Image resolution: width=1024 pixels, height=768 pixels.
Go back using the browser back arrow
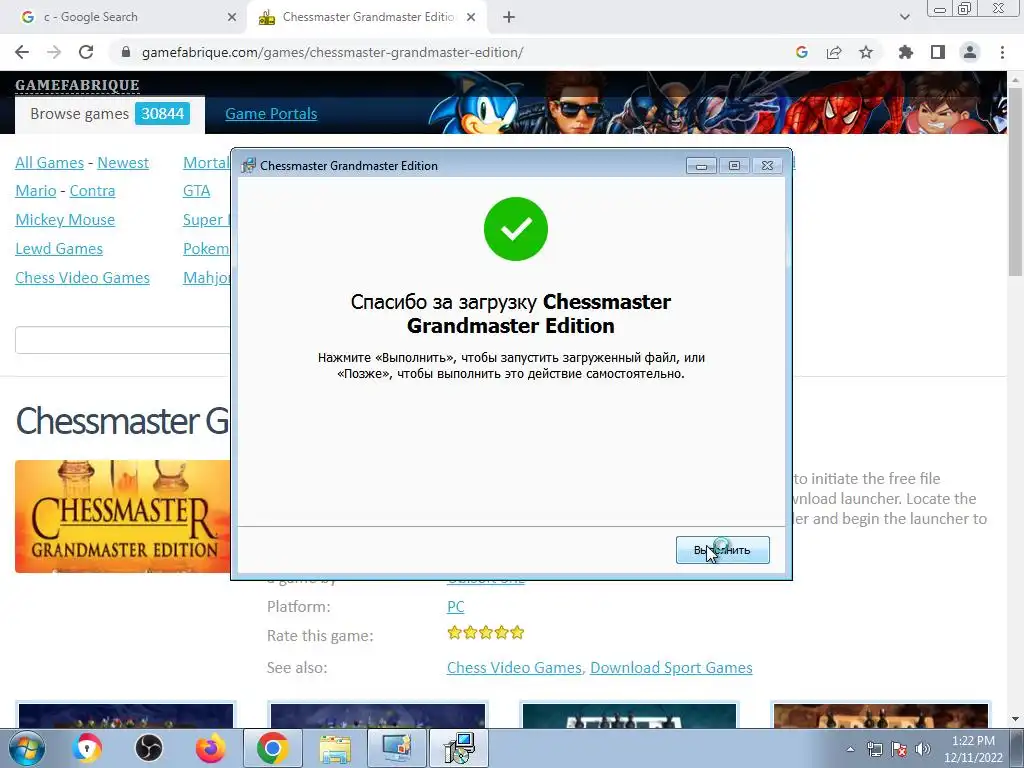22,52
